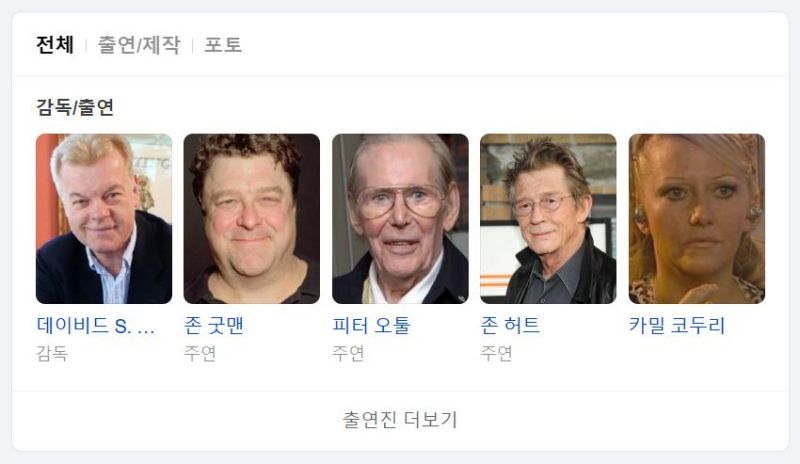Switch to the 출연/제작 tab
Image resolution: width=800 pixels, height=464 pixels.
point(139,45)
